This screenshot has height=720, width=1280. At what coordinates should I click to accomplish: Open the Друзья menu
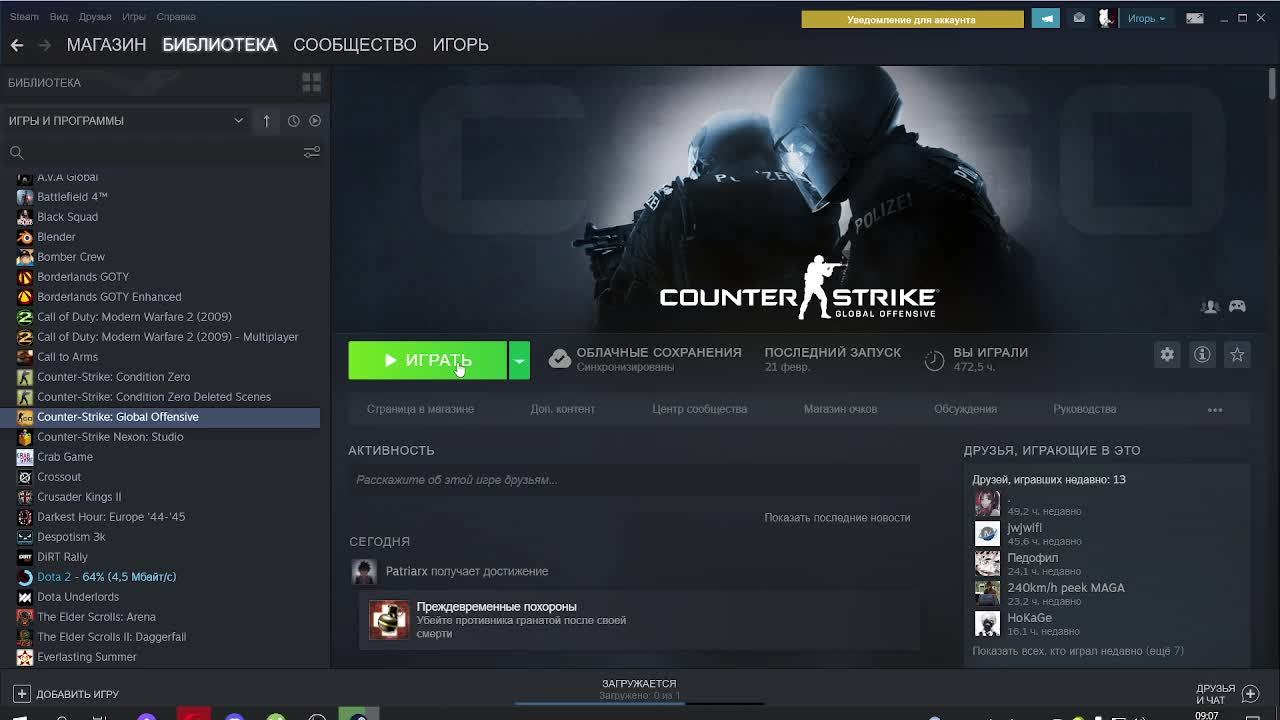pos(95,17)
